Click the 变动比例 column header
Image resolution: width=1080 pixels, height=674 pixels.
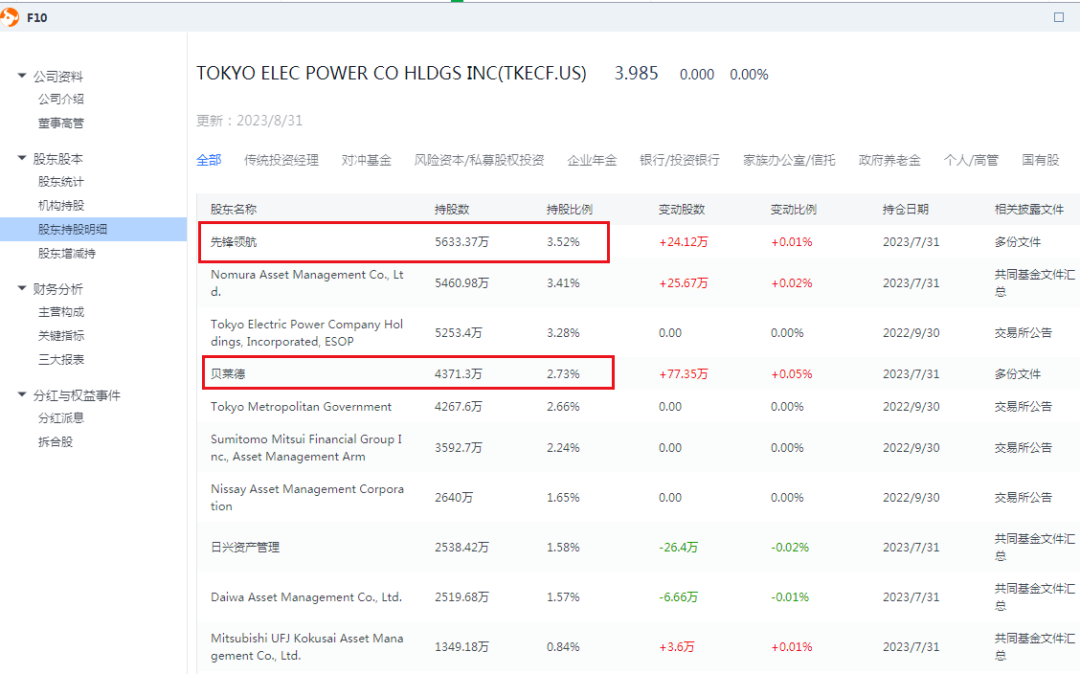click(793, 209)
